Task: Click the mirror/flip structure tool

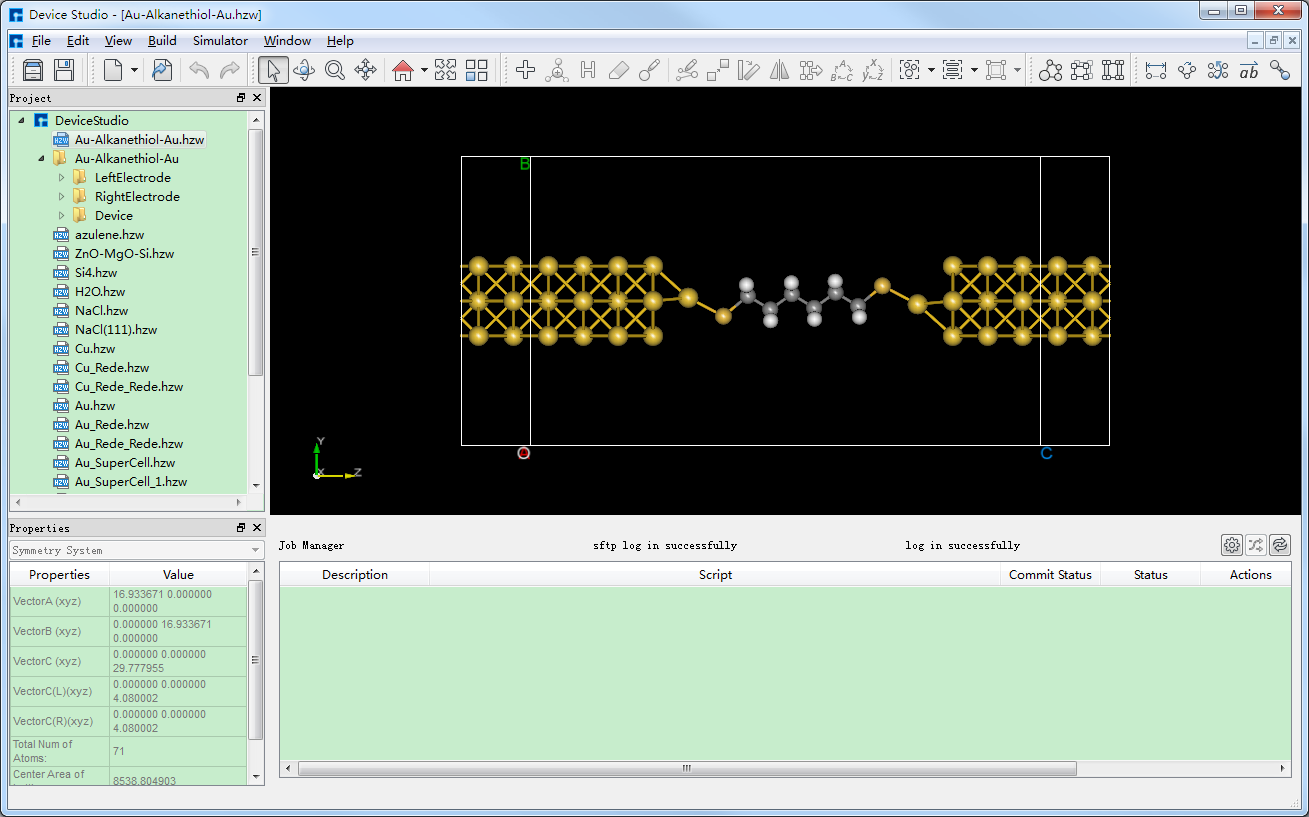Action: pos(779,70)
